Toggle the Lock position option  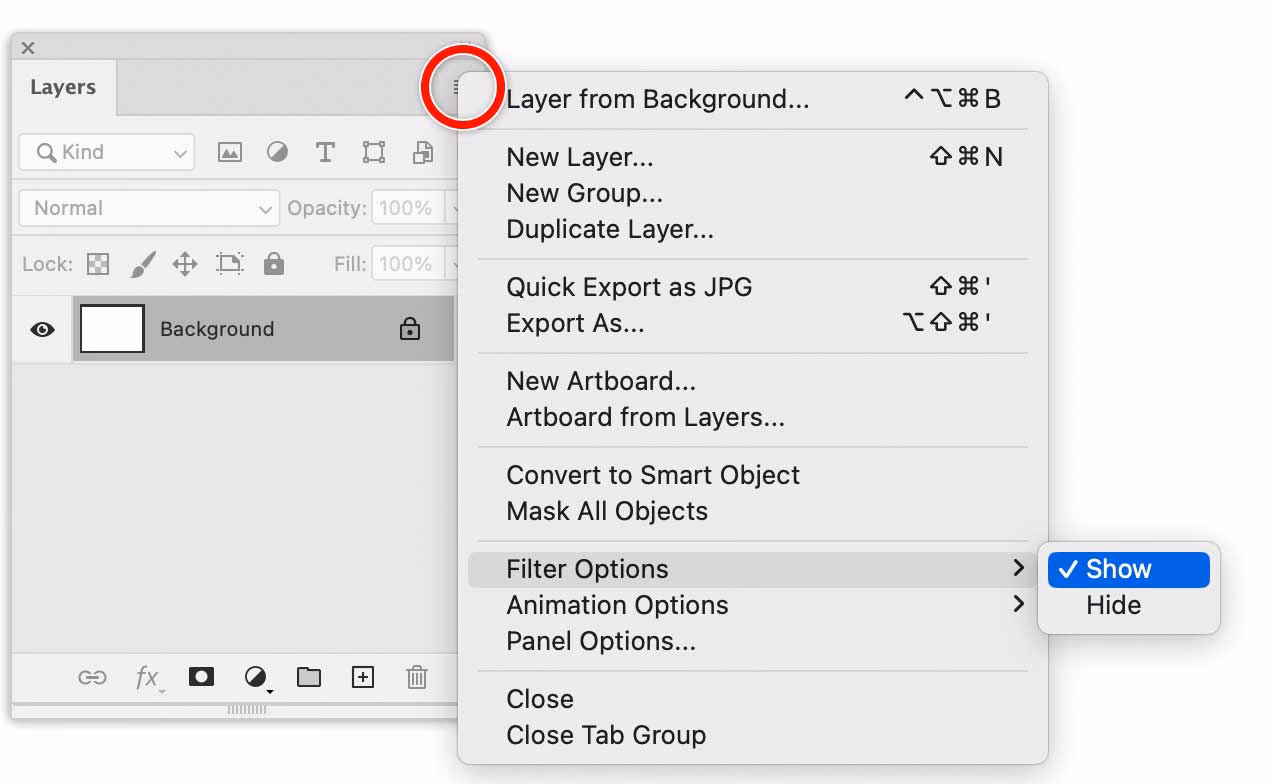pyautogui.click(x=185, y=263)
